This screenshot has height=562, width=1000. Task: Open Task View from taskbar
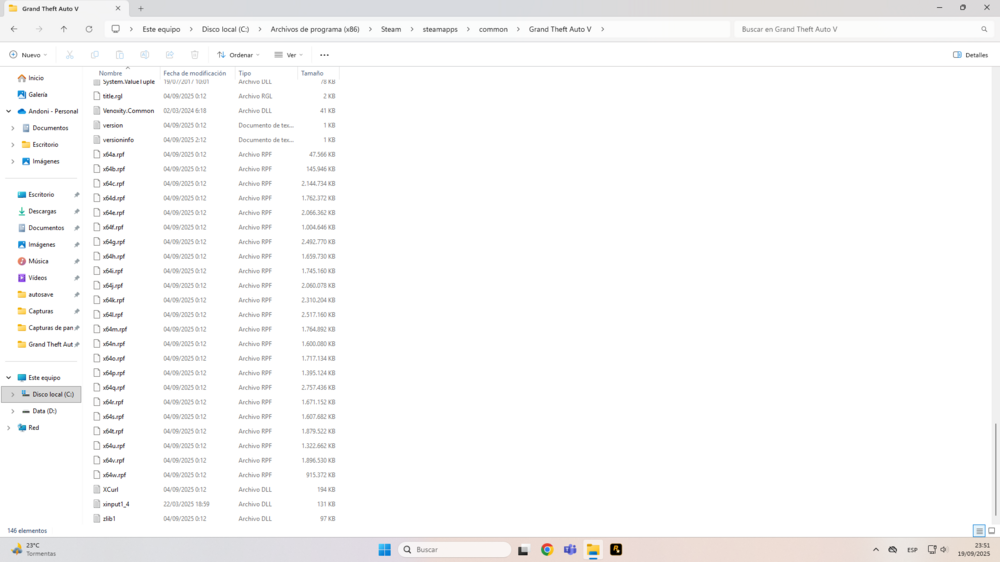523,549
